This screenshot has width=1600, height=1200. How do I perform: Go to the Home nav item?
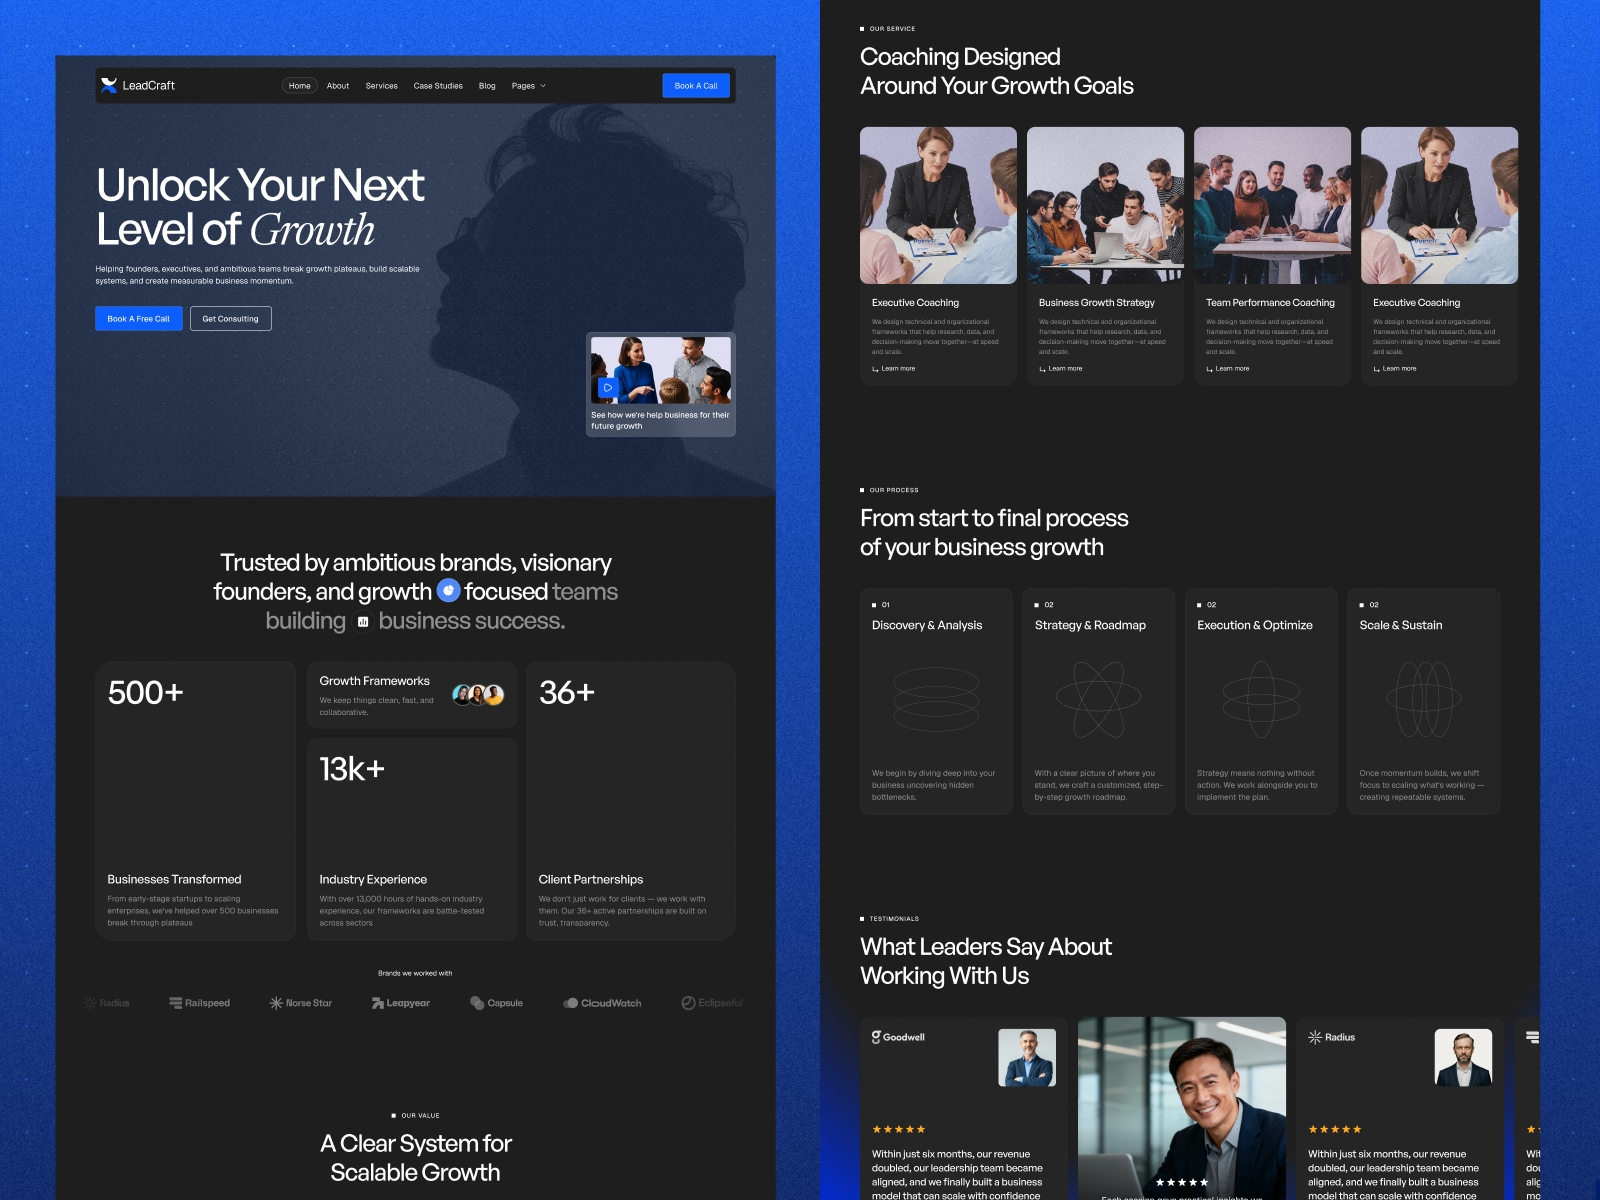[x=300, y=86]
